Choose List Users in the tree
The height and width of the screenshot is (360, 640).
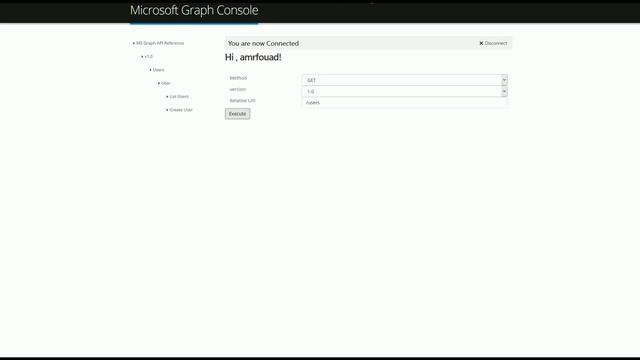click(x=179, y=97)
